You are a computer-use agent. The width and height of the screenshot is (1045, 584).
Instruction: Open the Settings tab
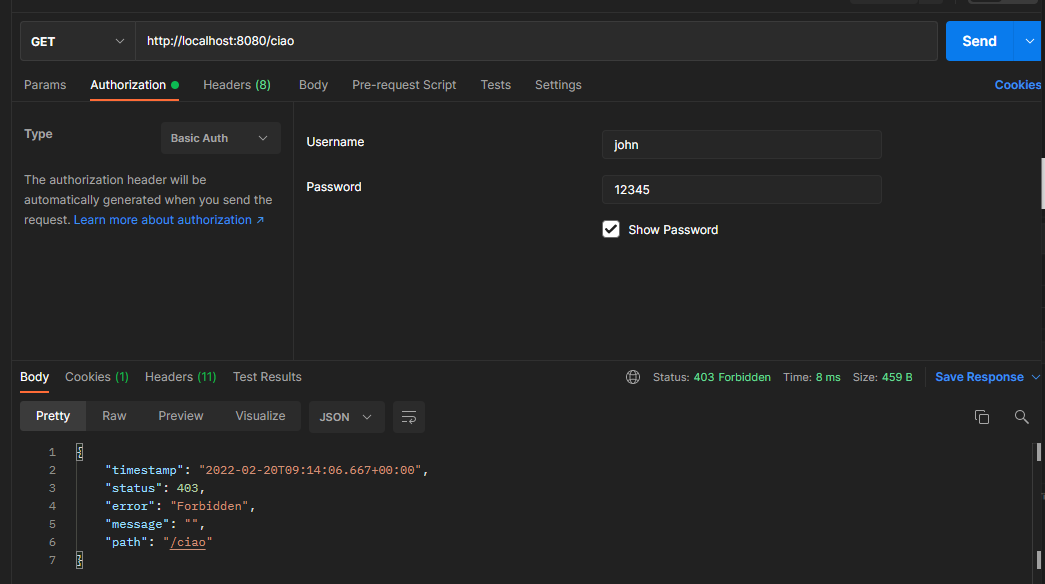558,85
